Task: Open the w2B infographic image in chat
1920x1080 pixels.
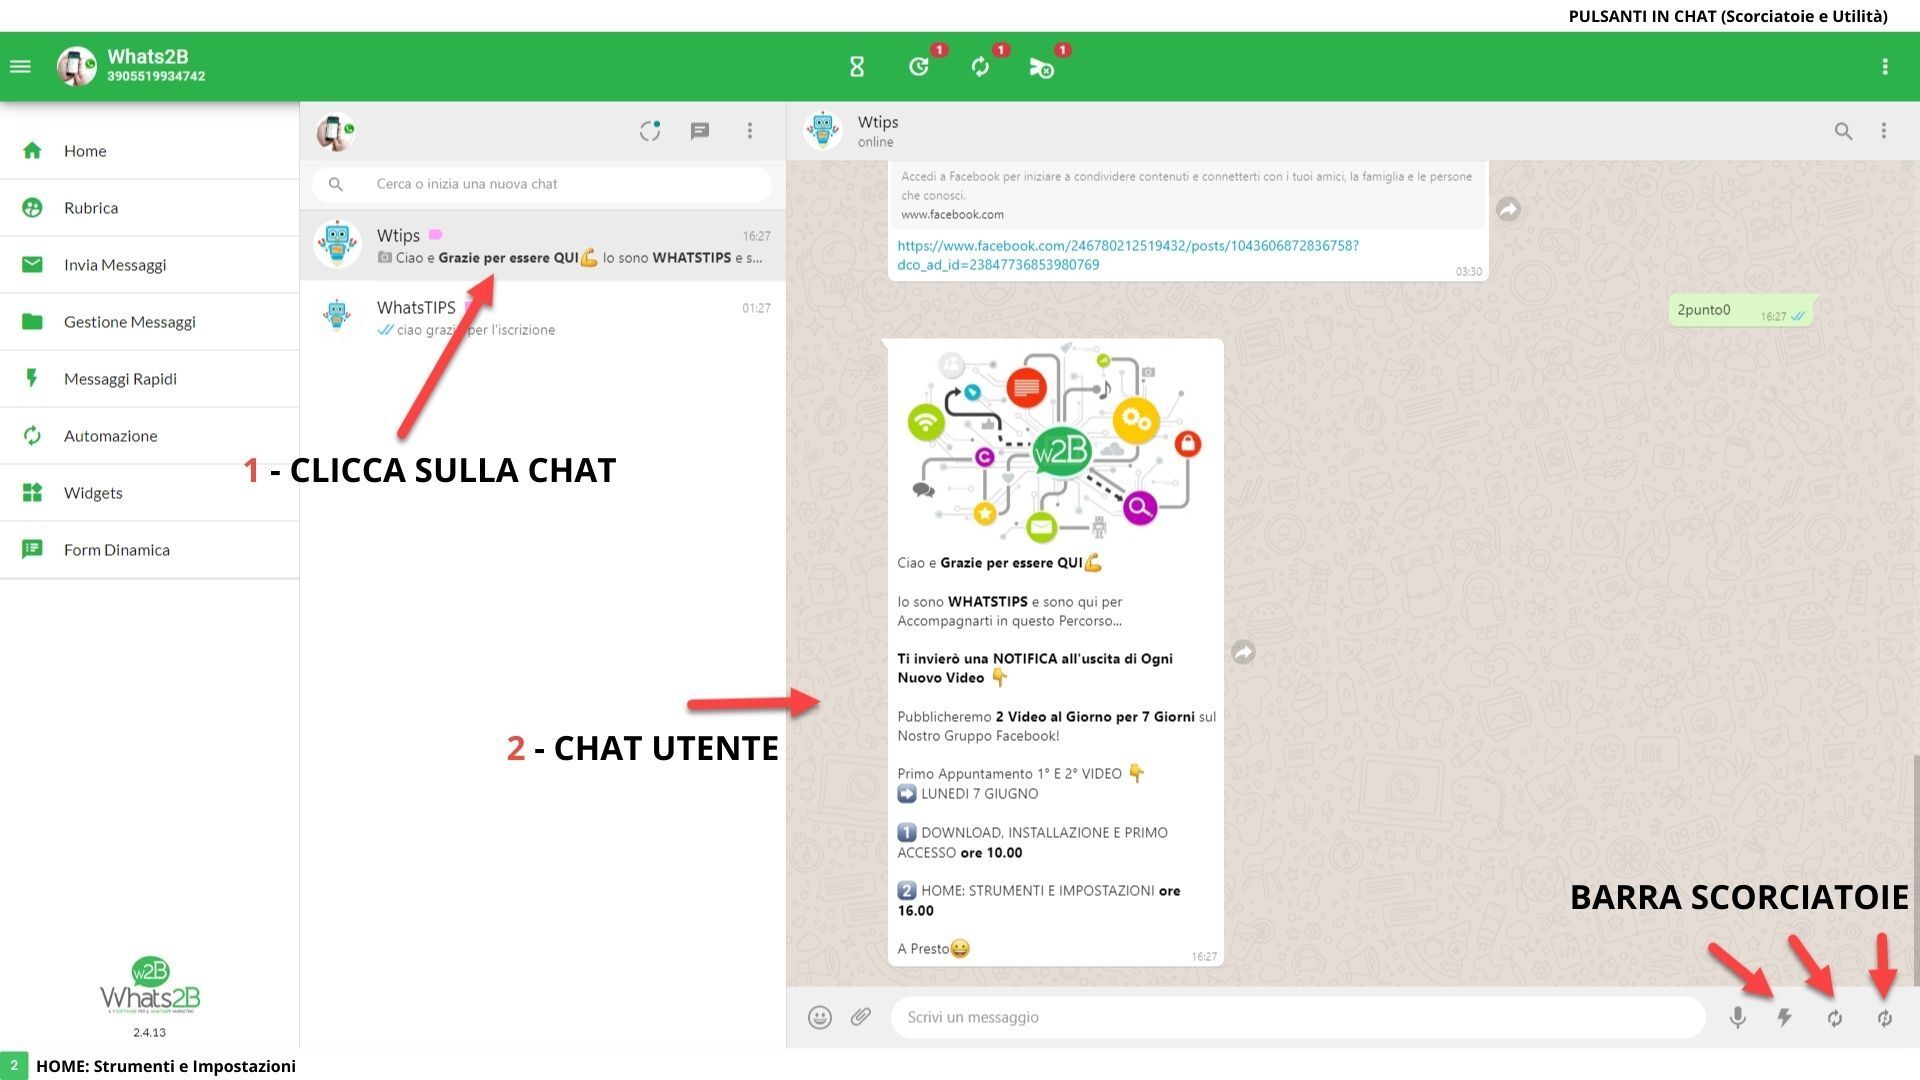Action: coord(1055,444)
